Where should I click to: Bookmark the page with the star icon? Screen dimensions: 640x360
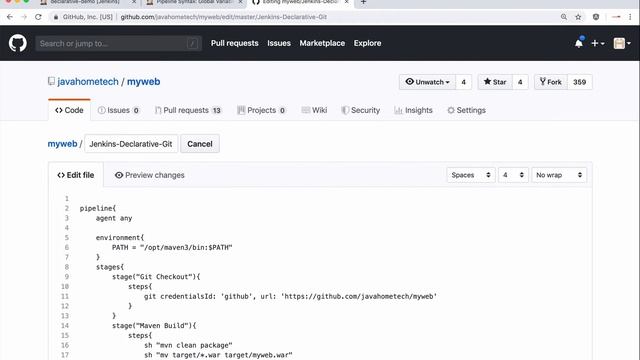tap(578, 17)
